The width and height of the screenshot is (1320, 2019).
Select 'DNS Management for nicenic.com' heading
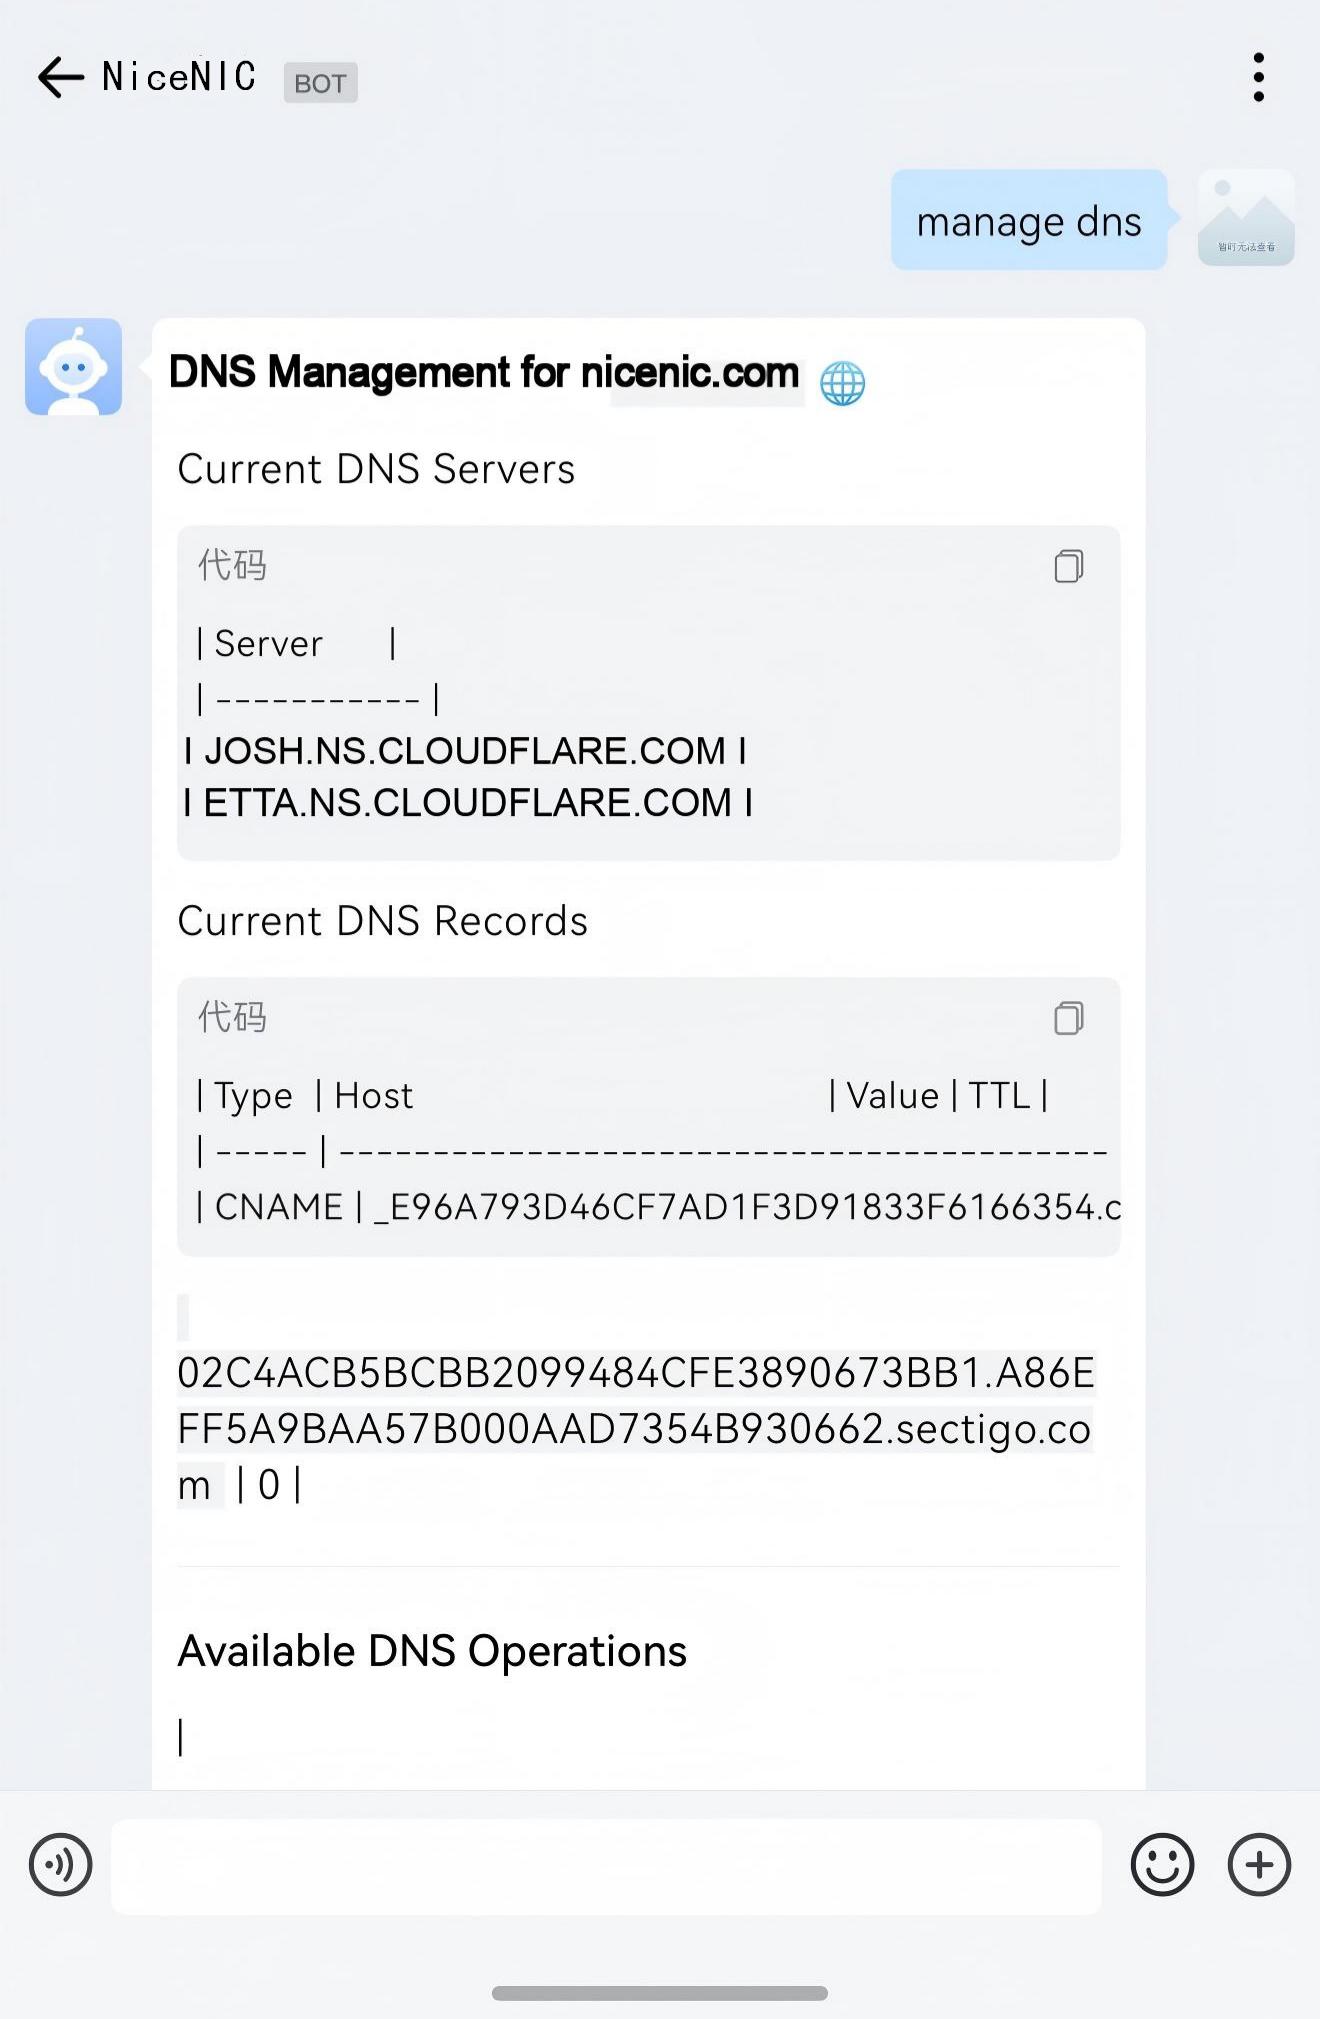pyautogui.click(x=484, y=373)
